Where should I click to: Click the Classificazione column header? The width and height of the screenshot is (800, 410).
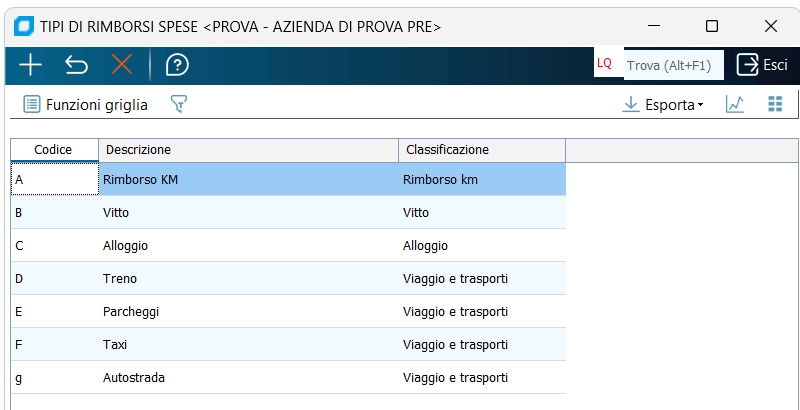tap(481, 150)
